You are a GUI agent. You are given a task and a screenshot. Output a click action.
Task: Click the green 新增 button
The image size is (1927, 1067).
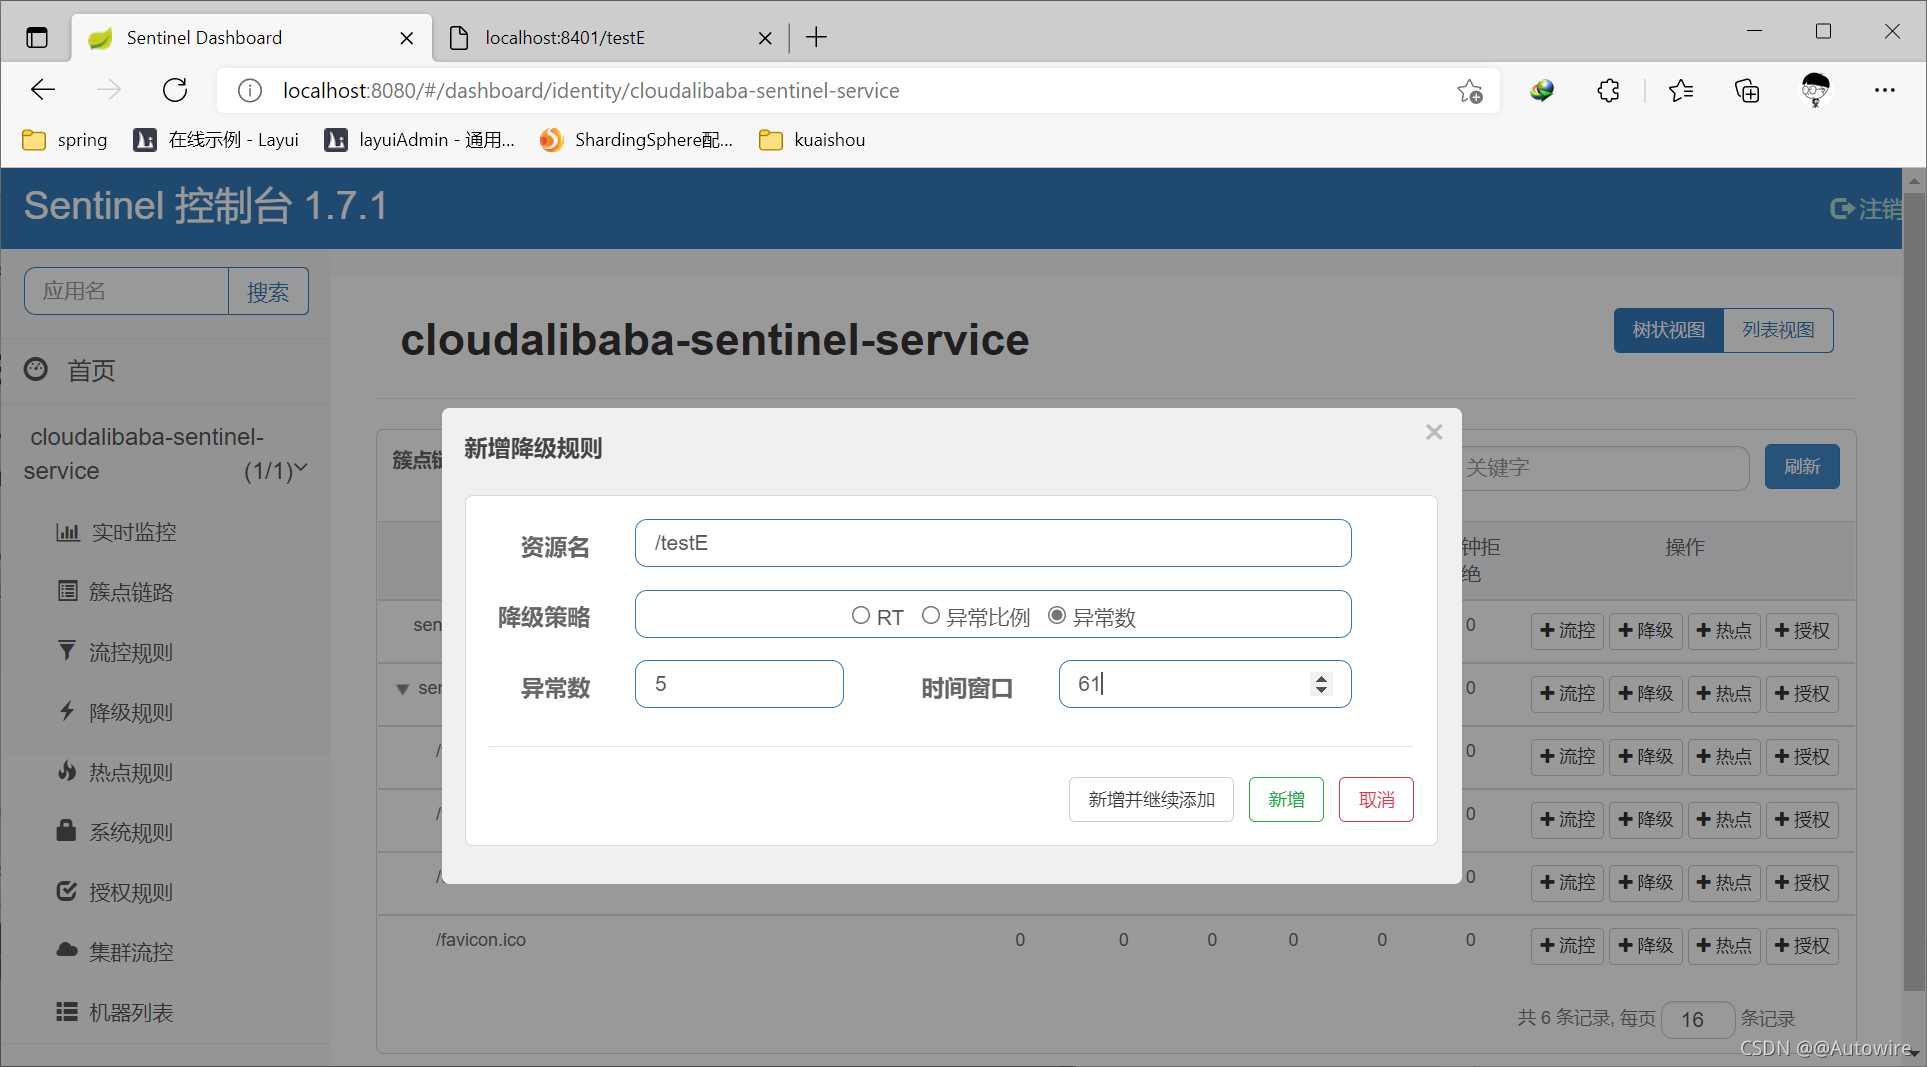pos(1286,800)
